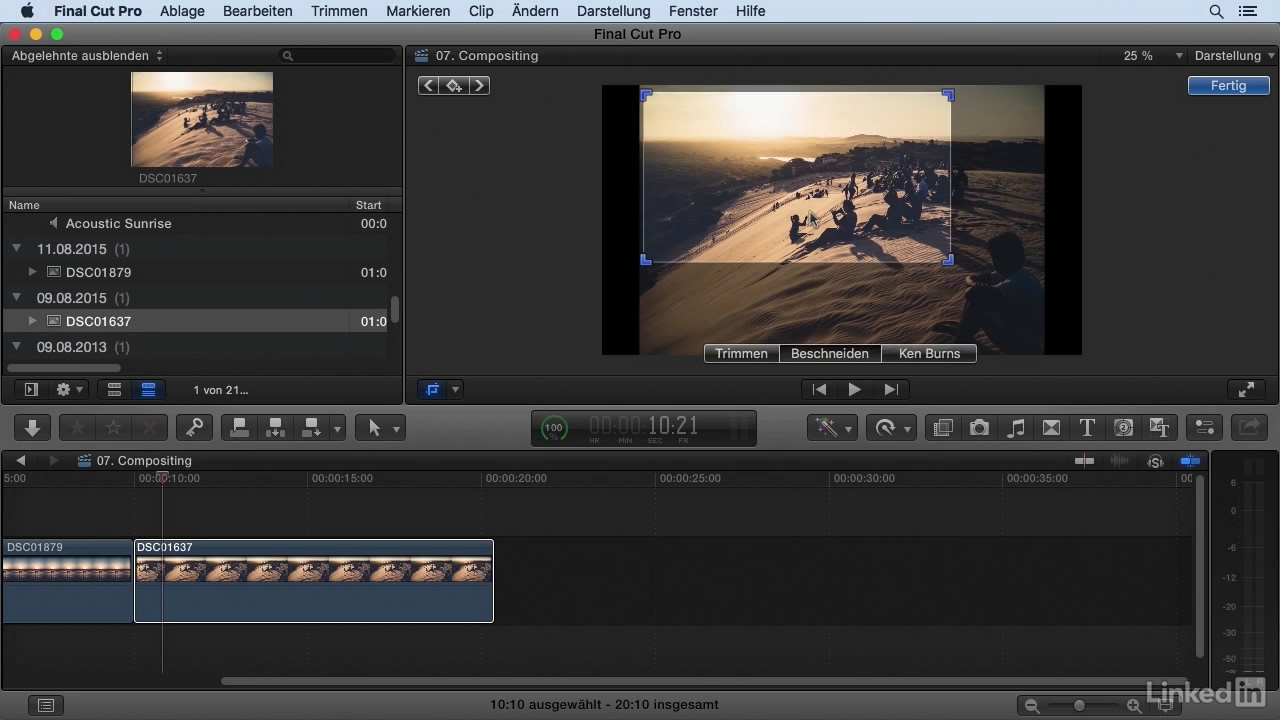Append clip to the storyline button
Screen dimensions: 1280x720
pos(311,428)
